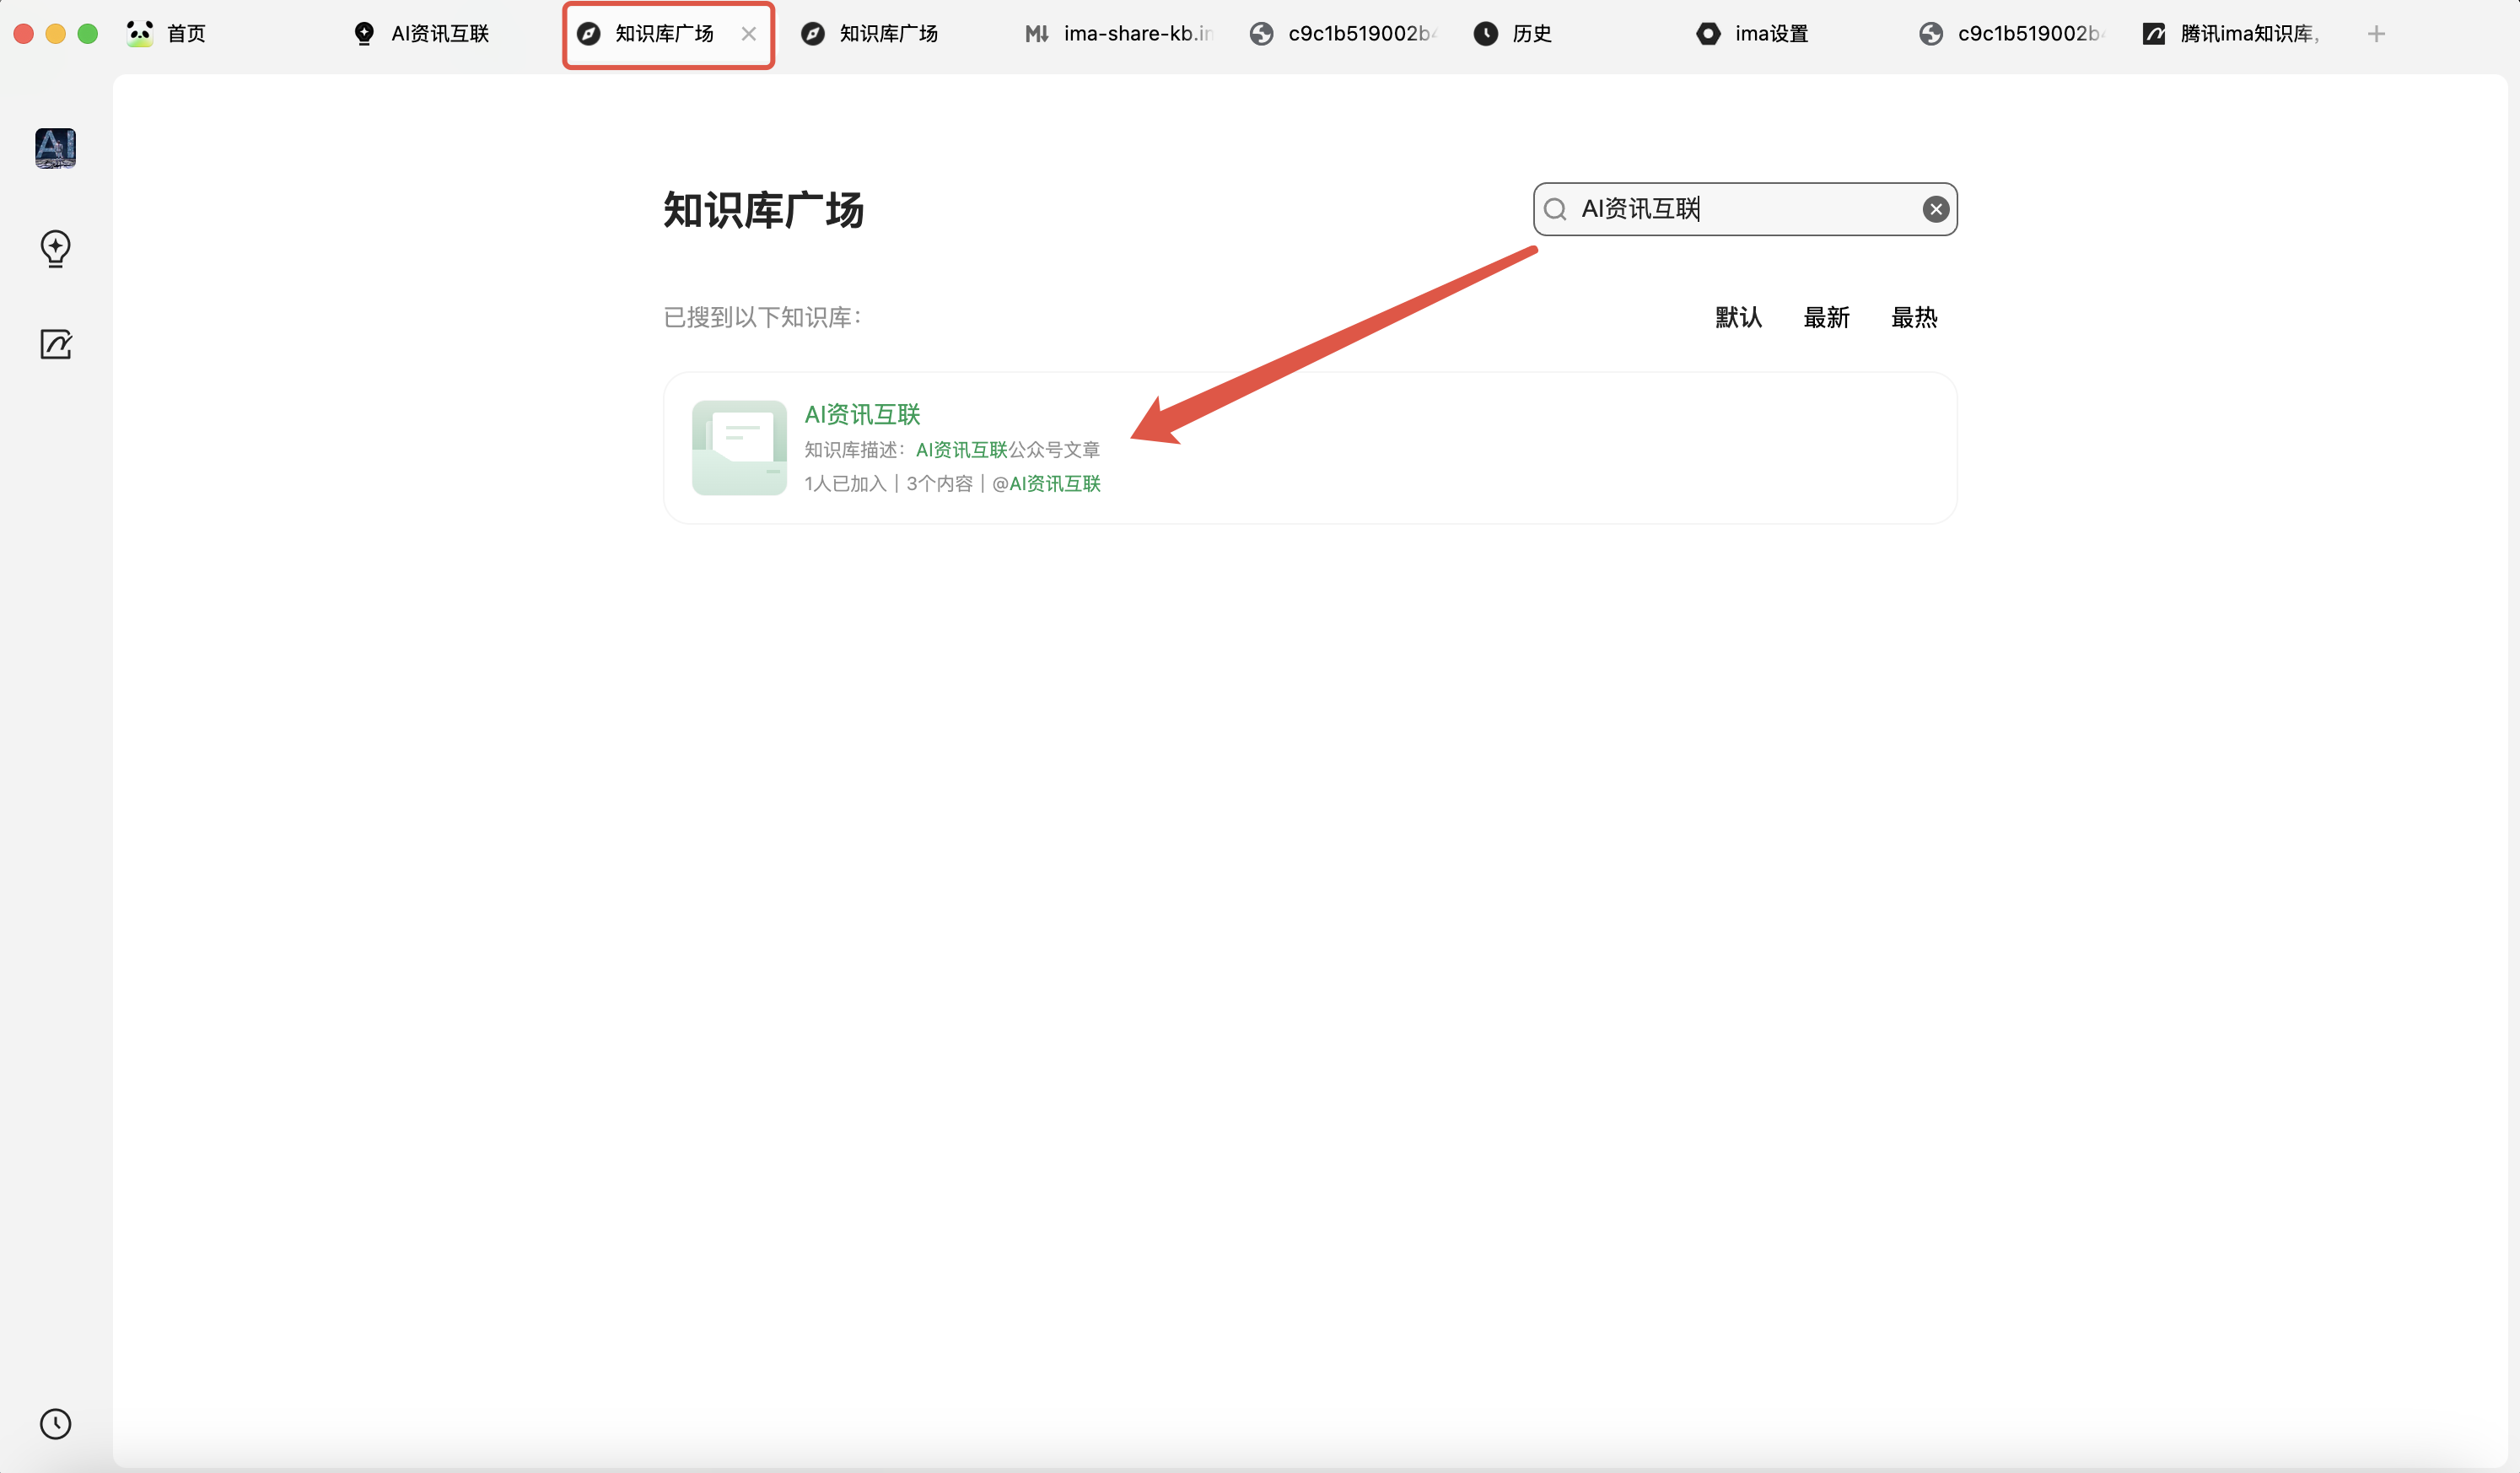Click the markdown icon on ima-share-kb tab
Image resolution: width=2520 pixels, height=1473 pixels.
pyautogui.click(x=1037, y=34)
